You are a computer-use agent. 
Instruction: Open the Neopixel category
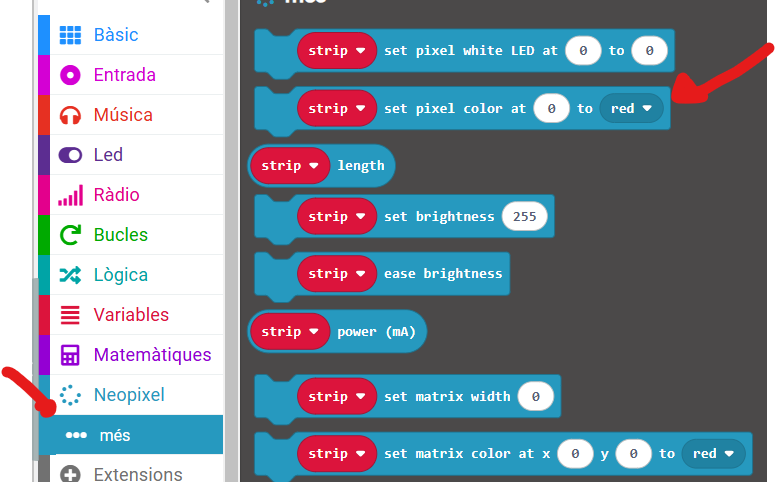click(x=128, y=395)
